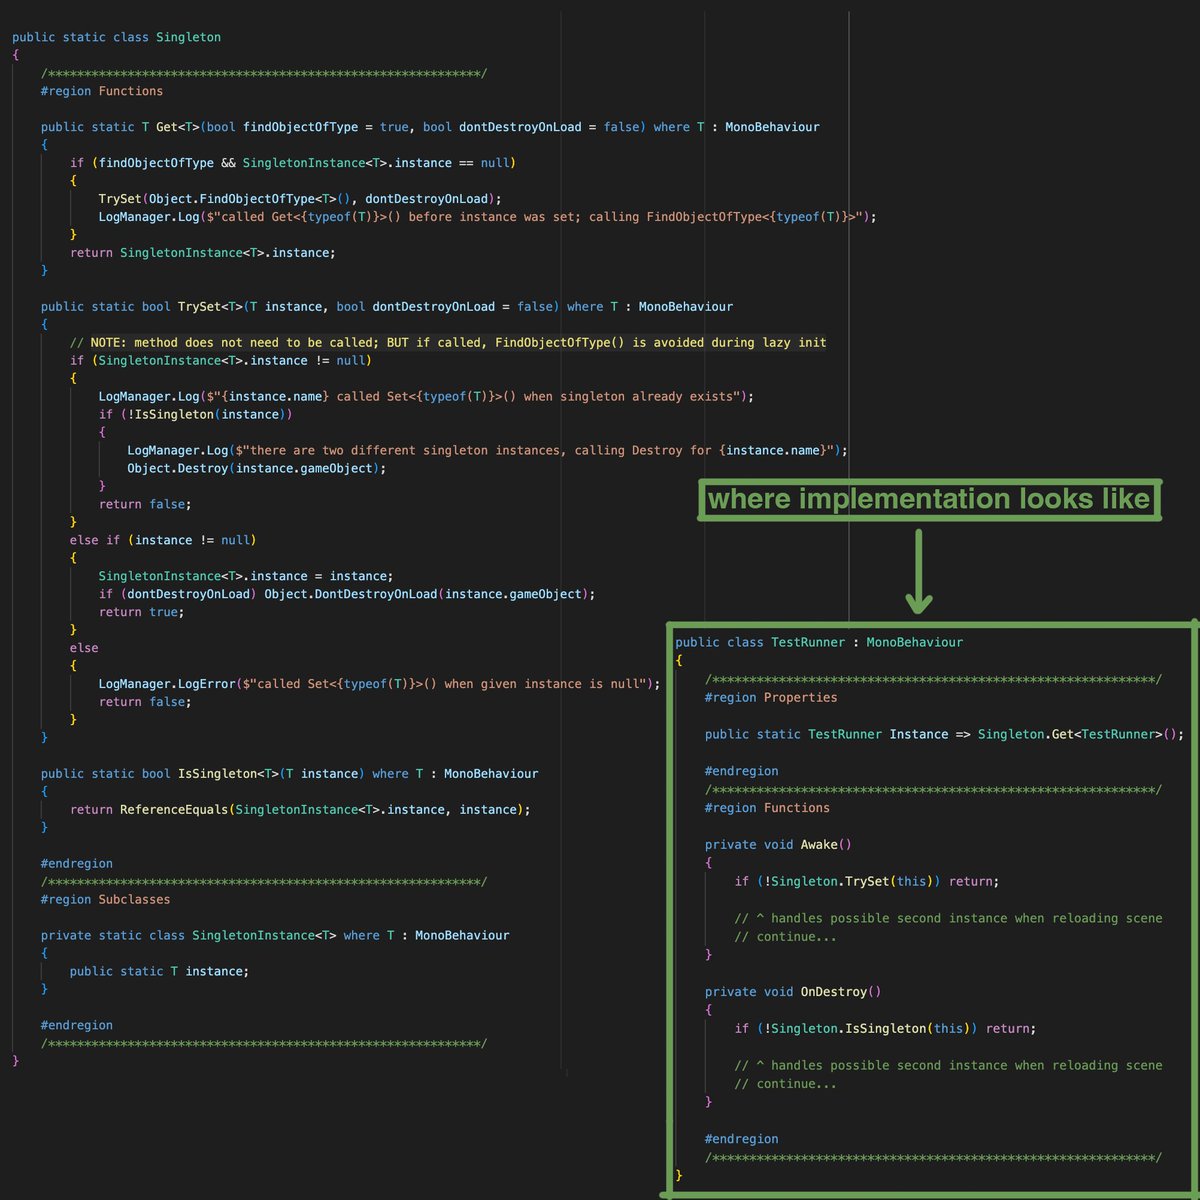Click the log line "there are two different singleton instances"

coord(488,451)
